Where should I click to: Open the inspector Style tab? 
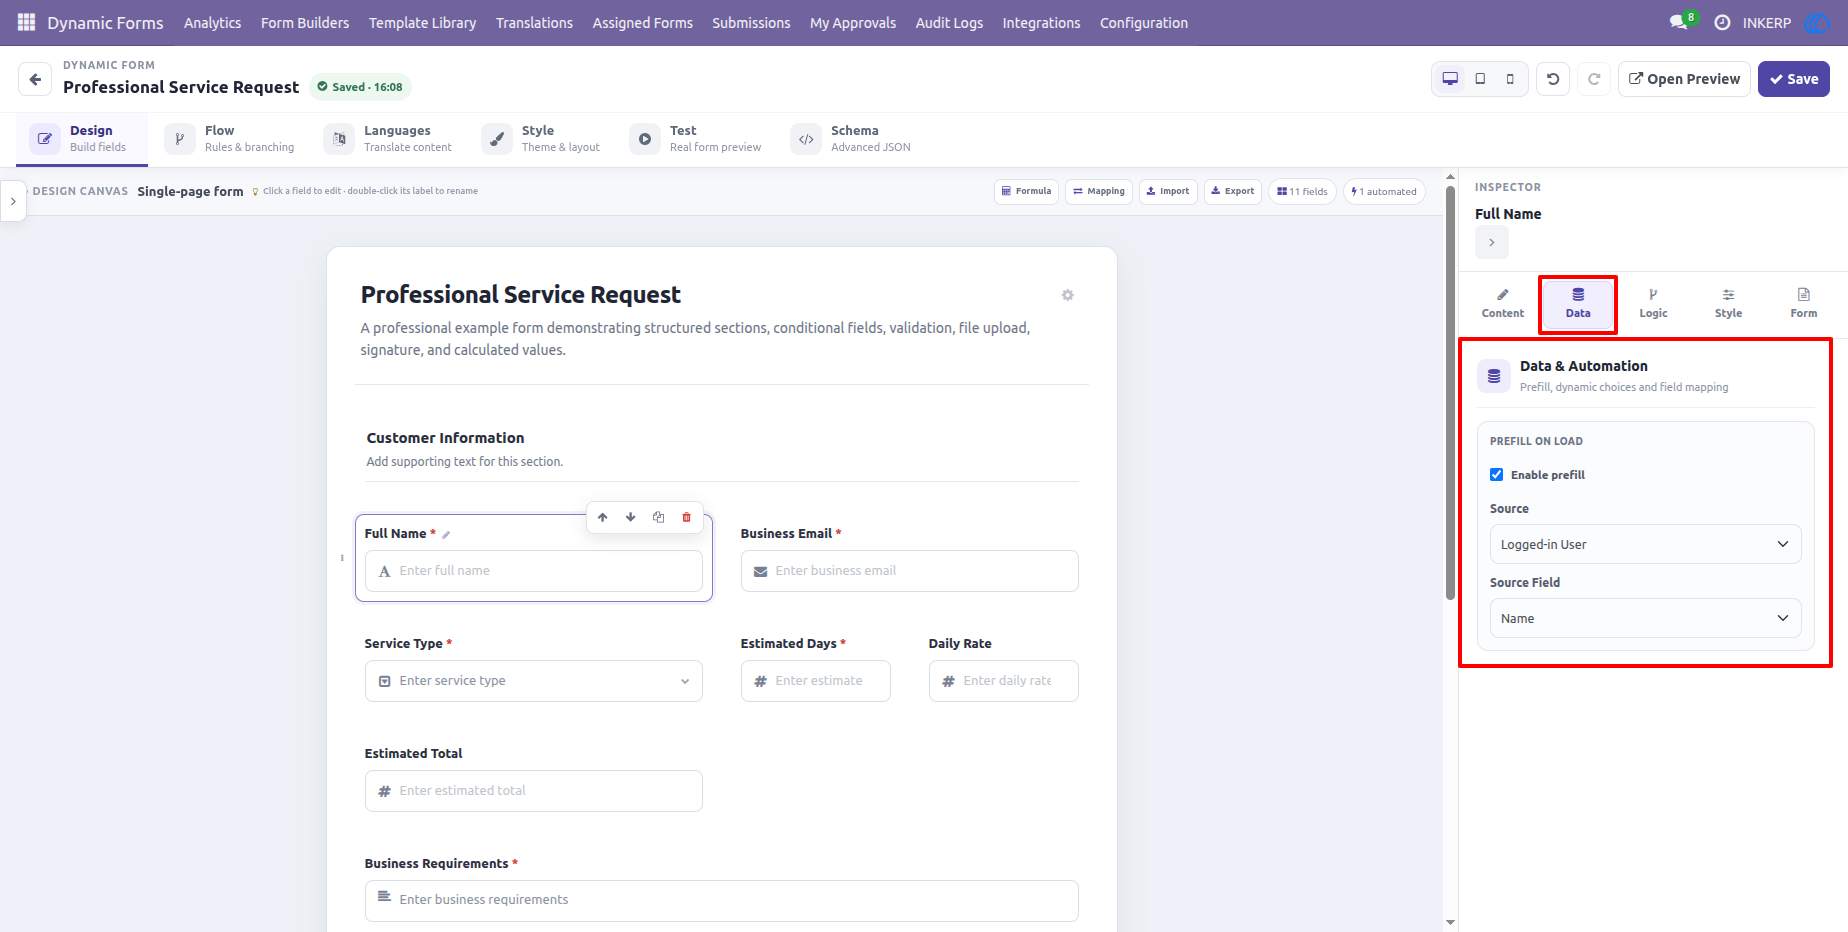point(1728,303)
